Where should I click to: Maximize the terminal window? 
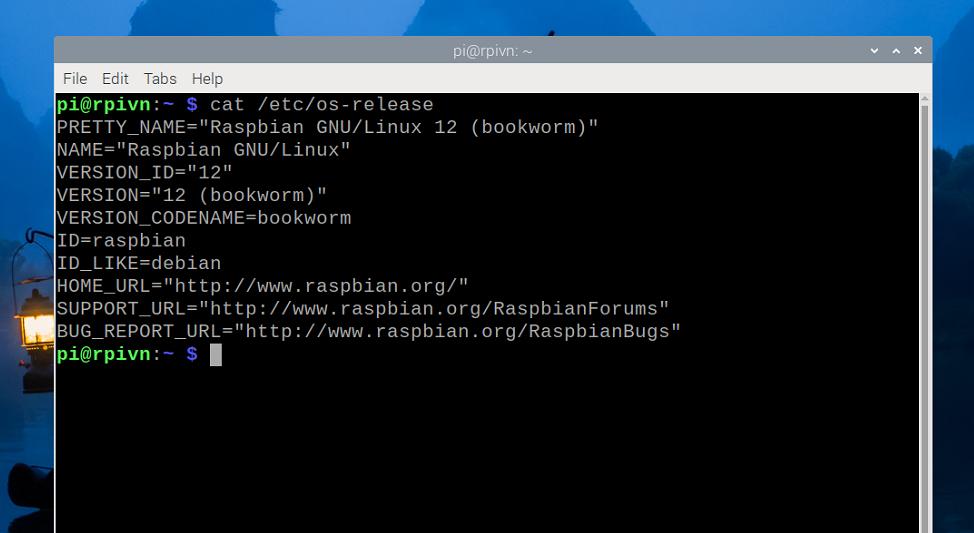(894, 51)
